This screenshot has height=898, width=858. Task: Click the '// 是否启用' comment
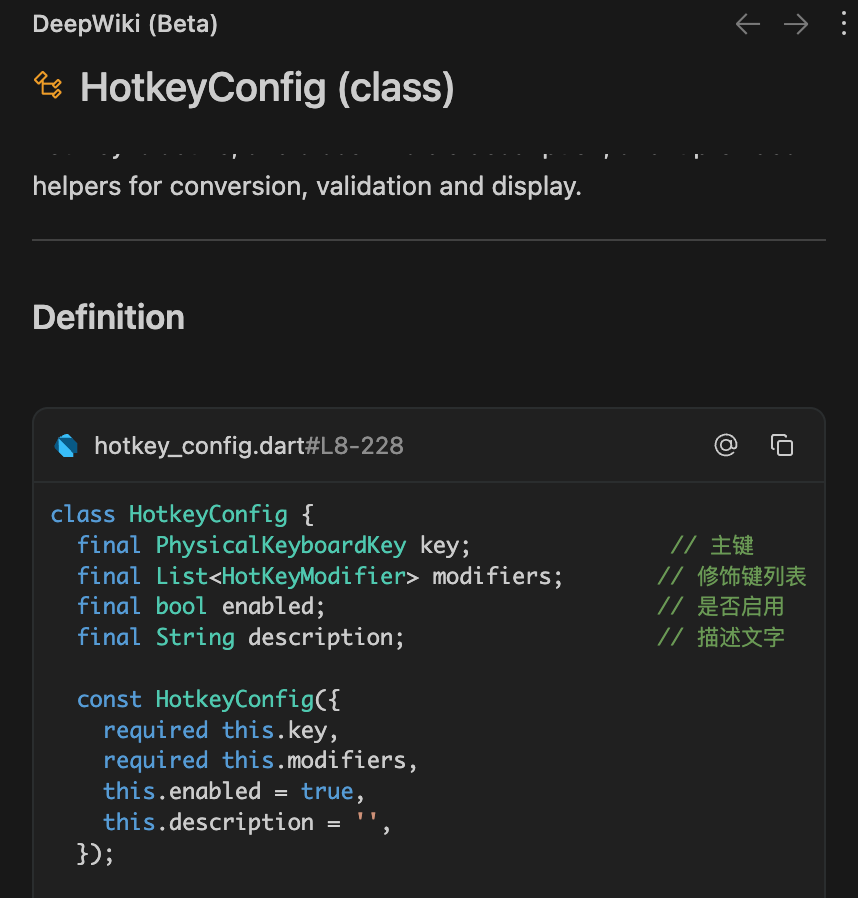721,606
